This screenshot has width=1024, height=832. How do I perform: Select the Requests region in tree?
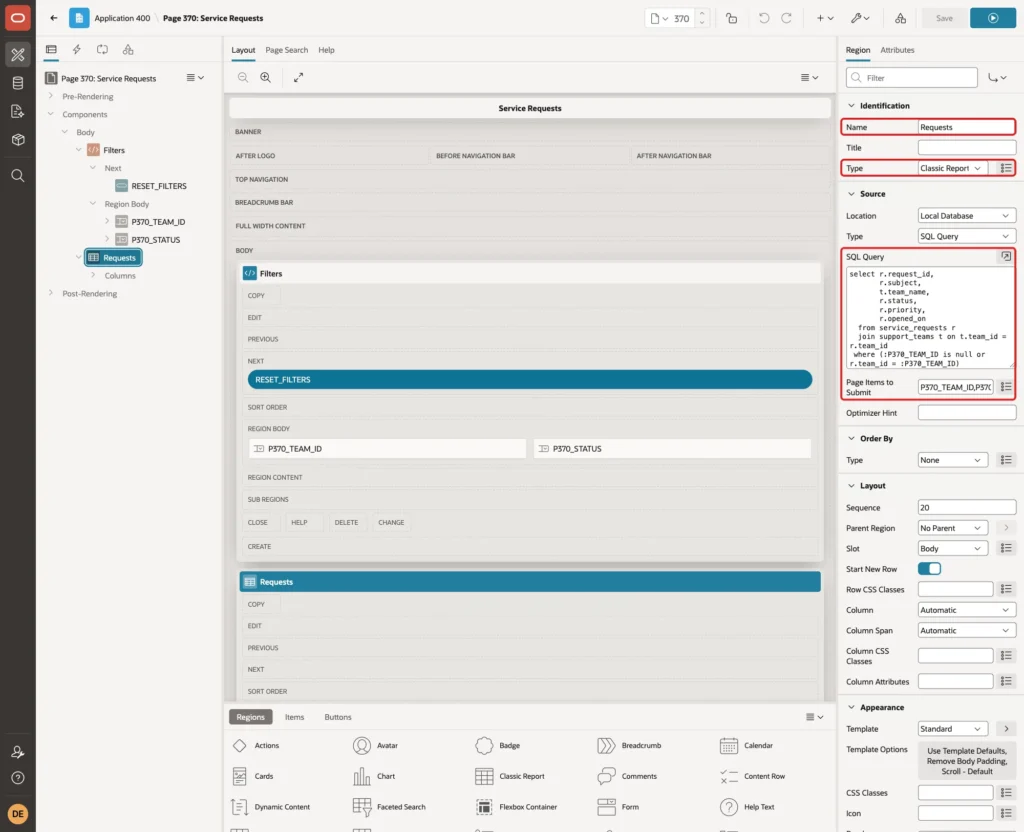click(x=114, y=258)
